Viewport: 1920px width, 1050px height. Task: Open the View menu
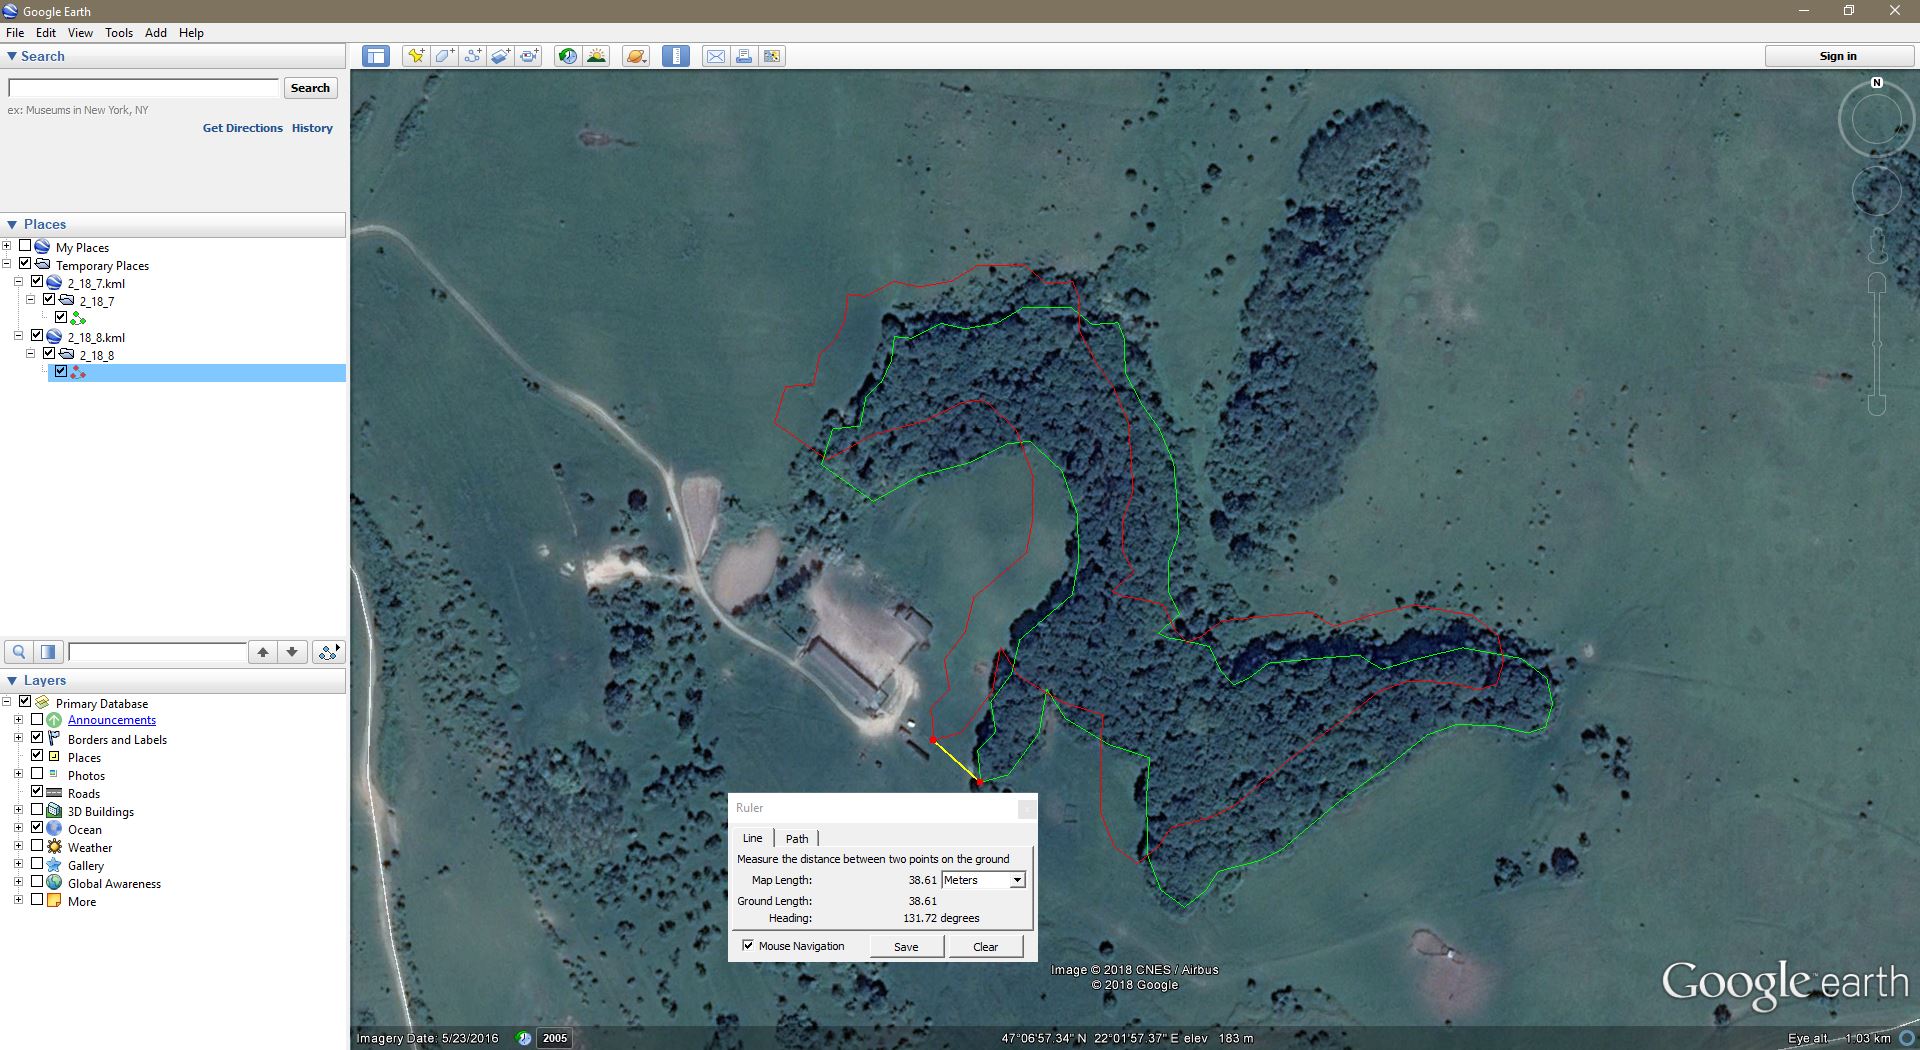[80, 33]
